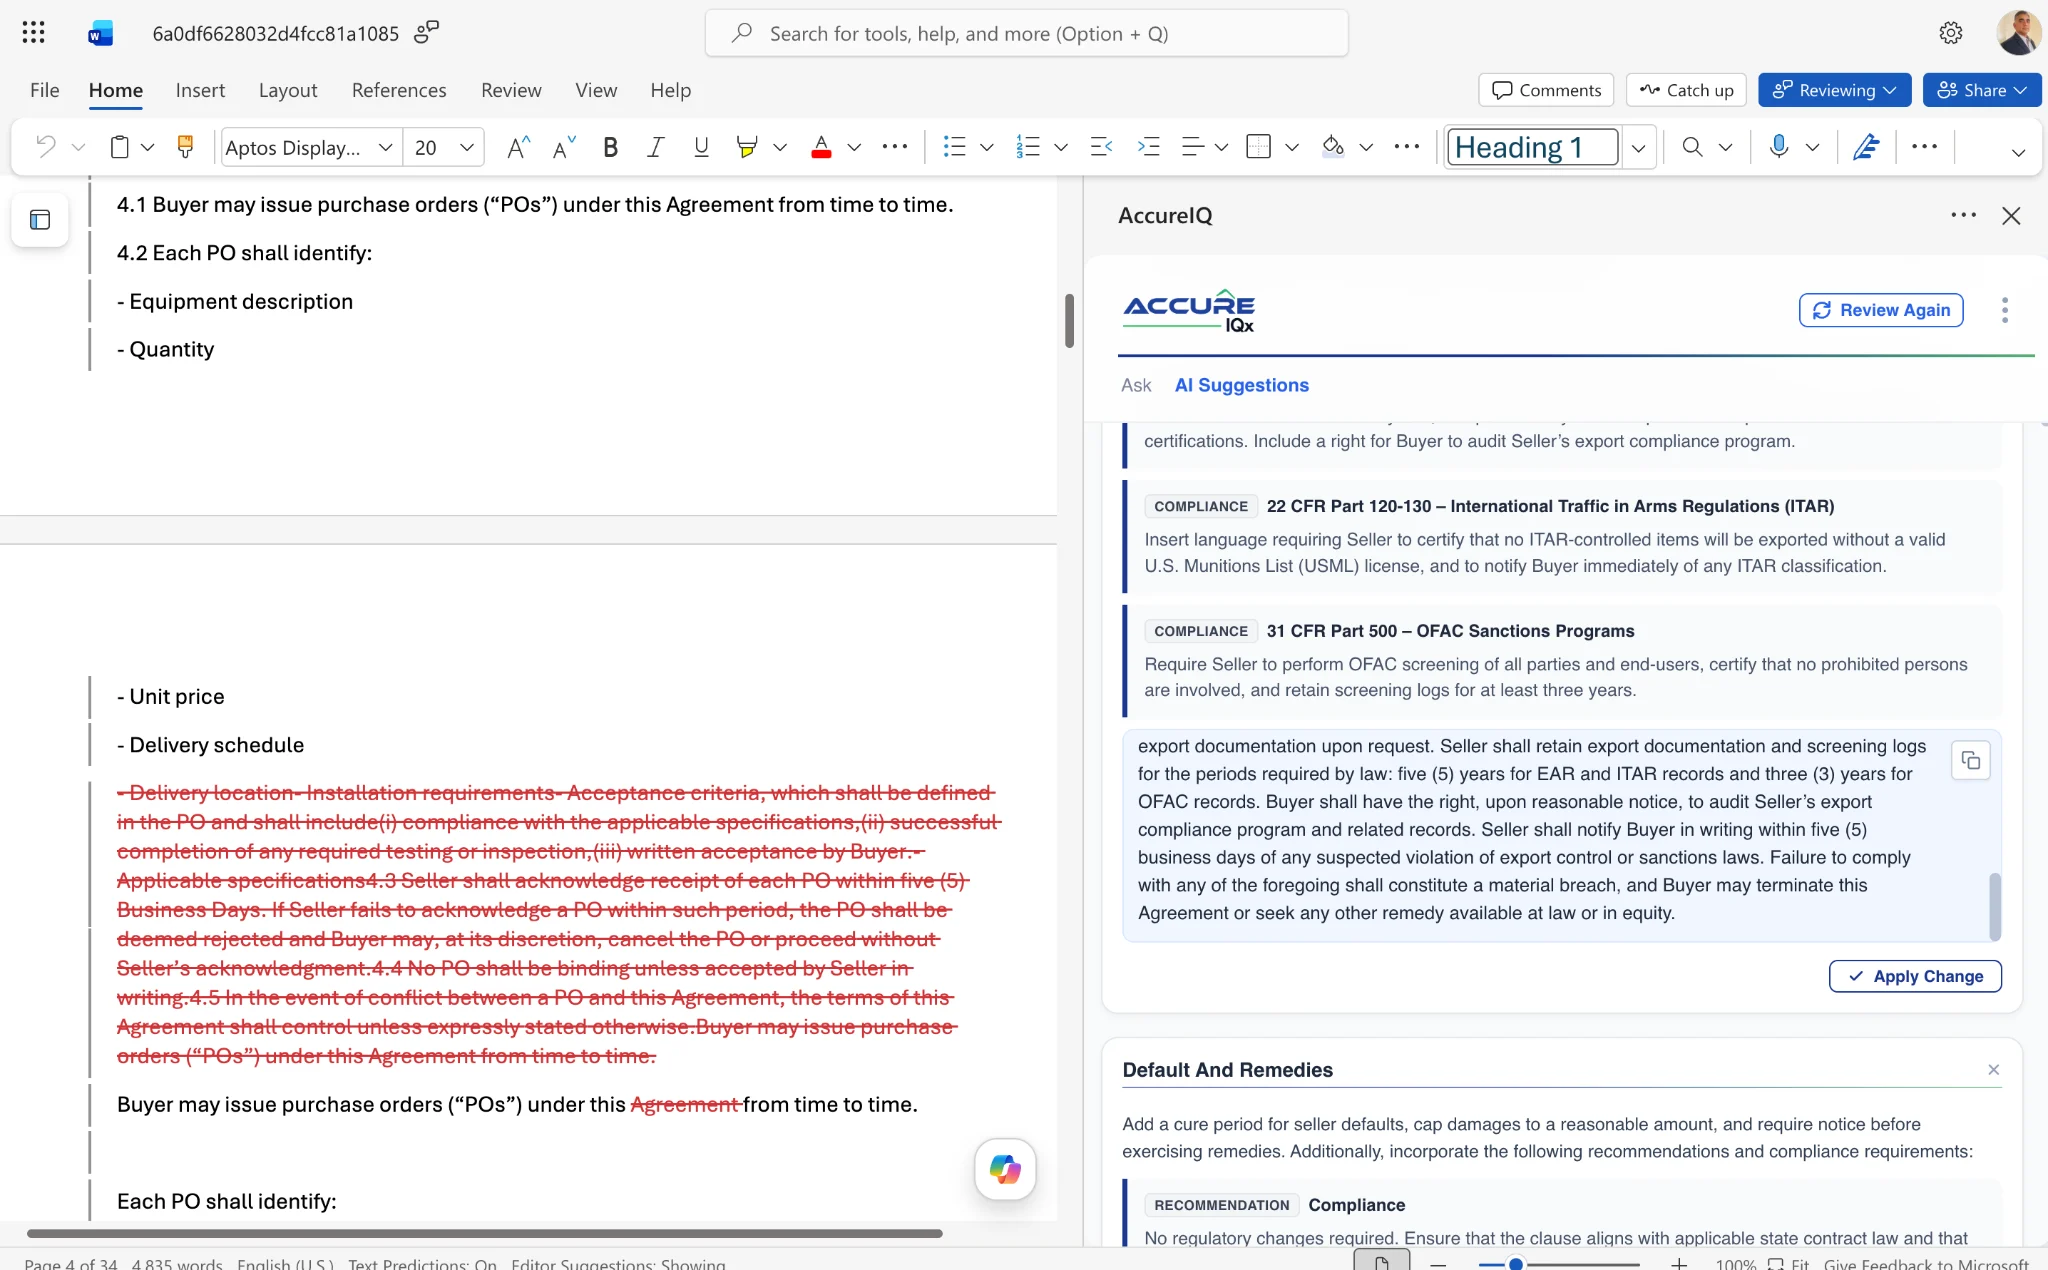Adjust the zoom slider handle

[1516, 1264]
